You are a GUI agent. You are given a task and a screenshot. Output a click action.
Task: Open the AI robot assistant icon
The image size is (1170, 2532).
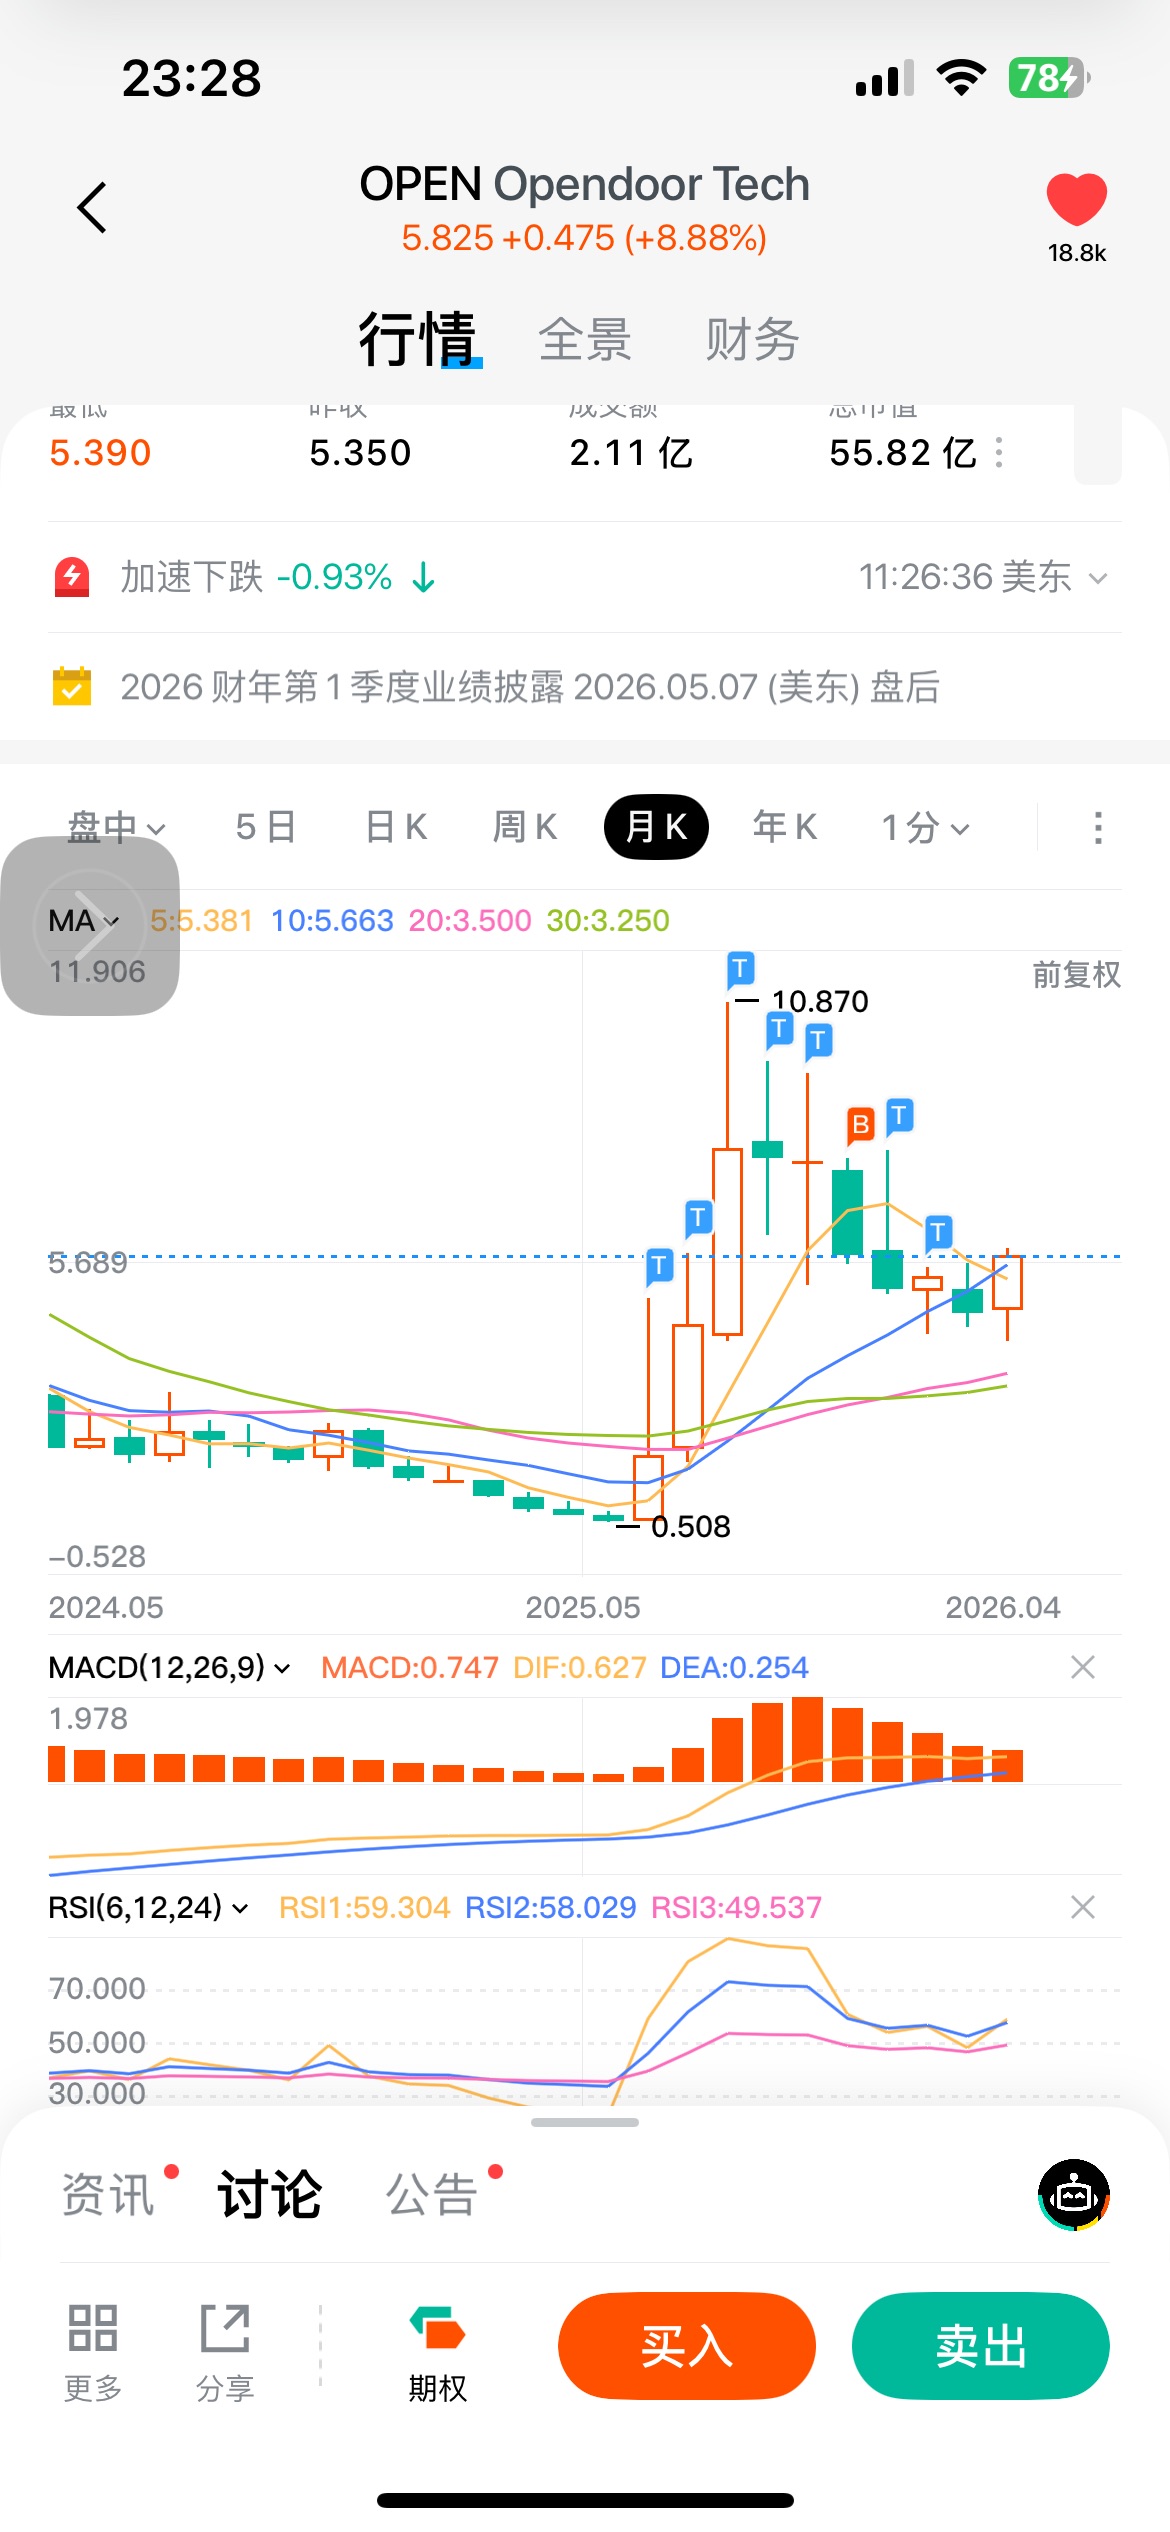[1073, 2194]
